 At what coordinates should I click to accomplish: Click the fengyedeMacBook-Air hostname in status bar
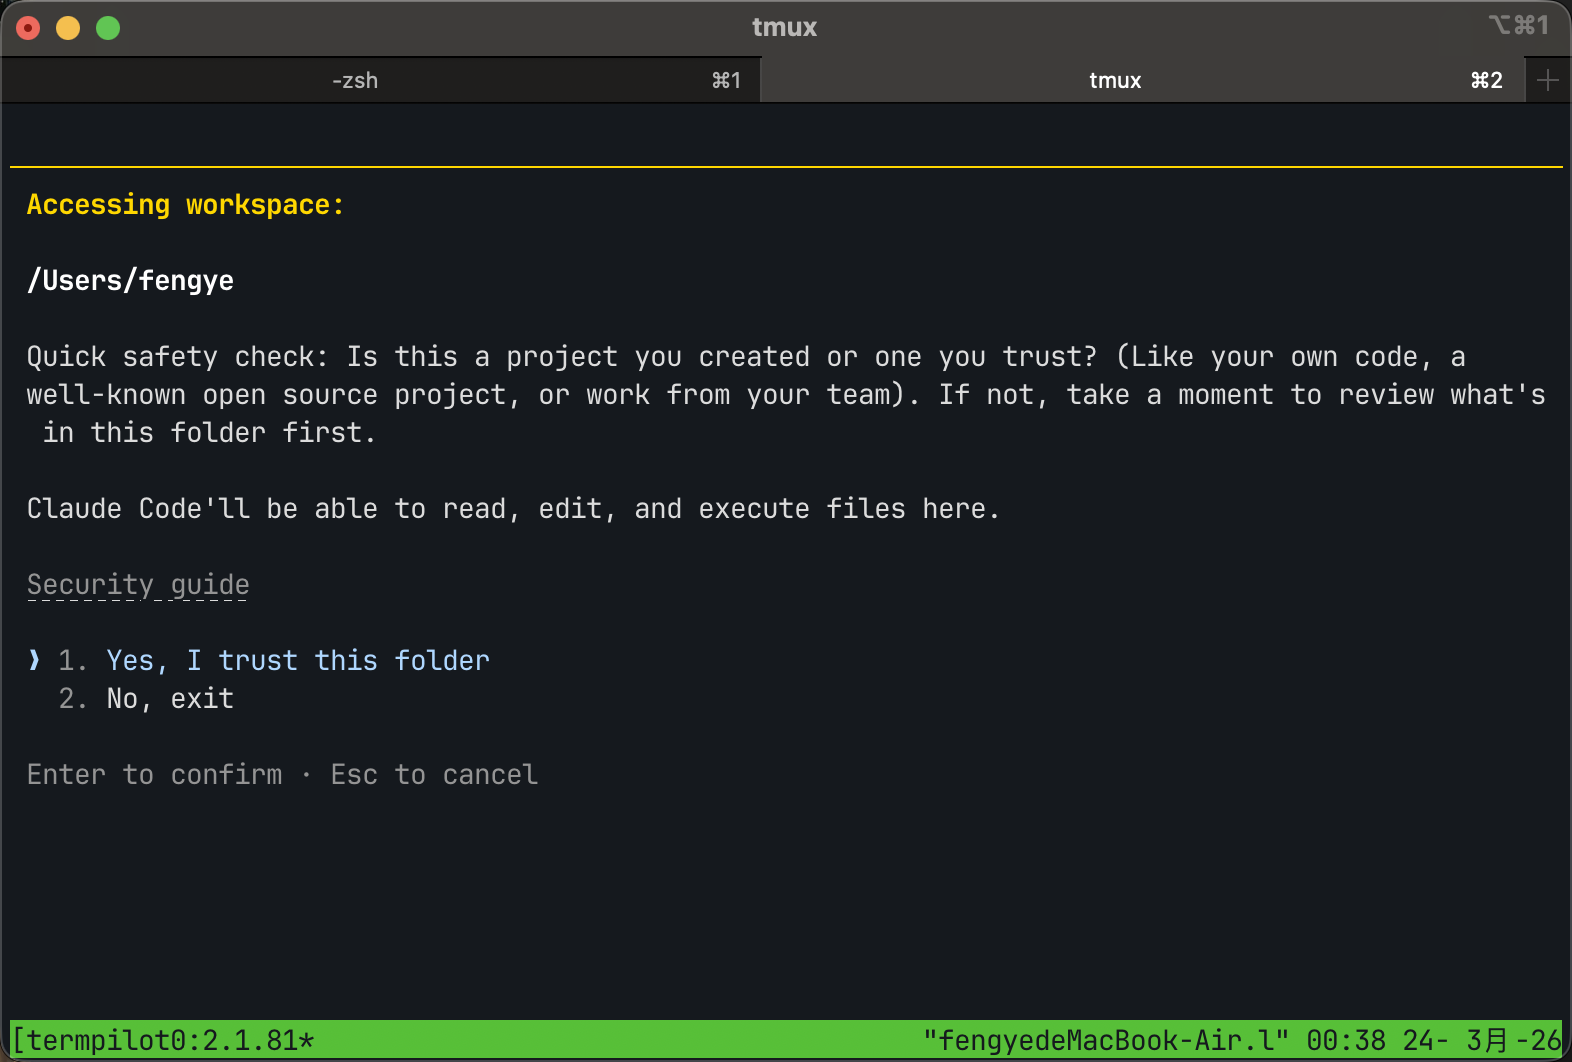pyautogui.click(x=1105, y=1040)
